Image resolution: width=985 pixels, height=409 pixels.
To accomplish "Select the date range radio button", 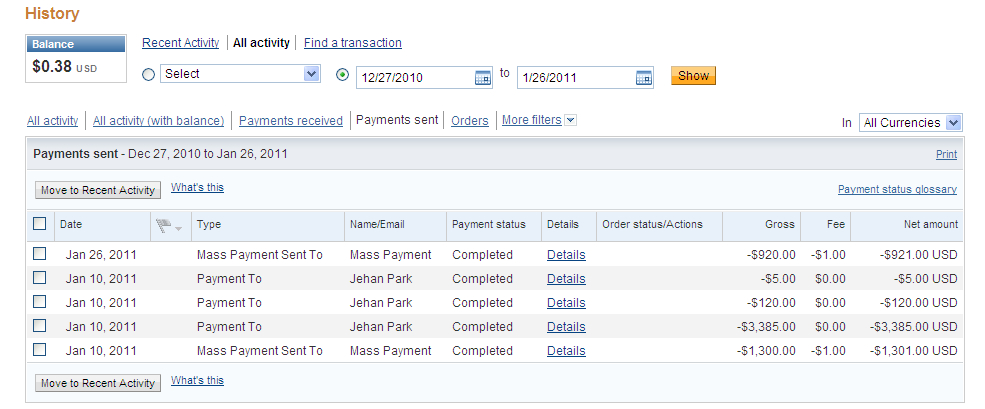I will coord(343,74).
